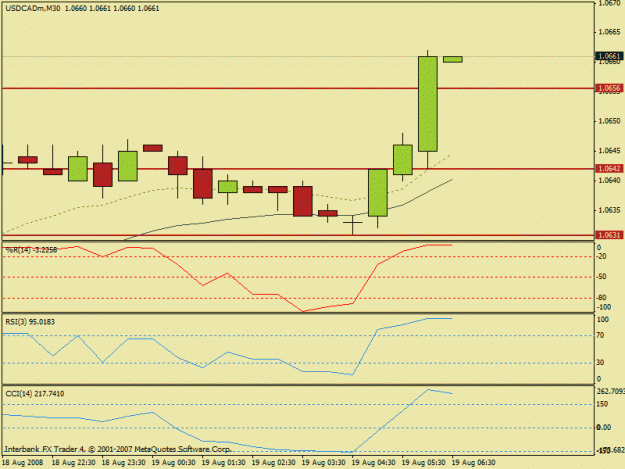Click the red 1.0642 horizontal line label
625x469 pixels.
pos(609,169)
